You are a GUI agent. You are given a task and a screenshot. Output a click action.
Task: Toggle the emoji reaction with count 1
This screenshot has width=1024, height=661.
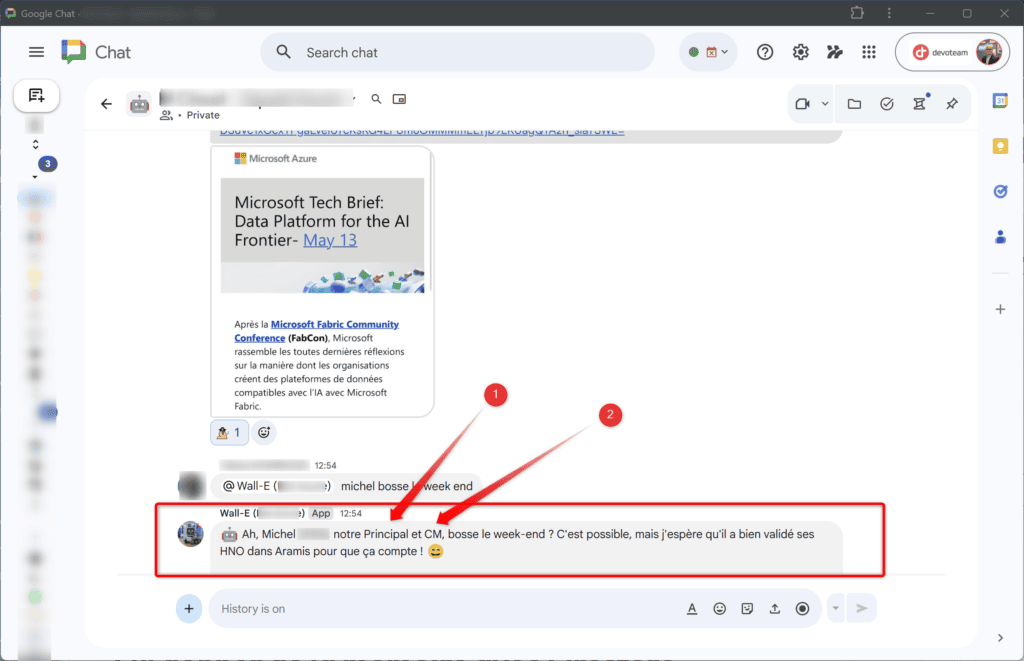pos(229,432)
